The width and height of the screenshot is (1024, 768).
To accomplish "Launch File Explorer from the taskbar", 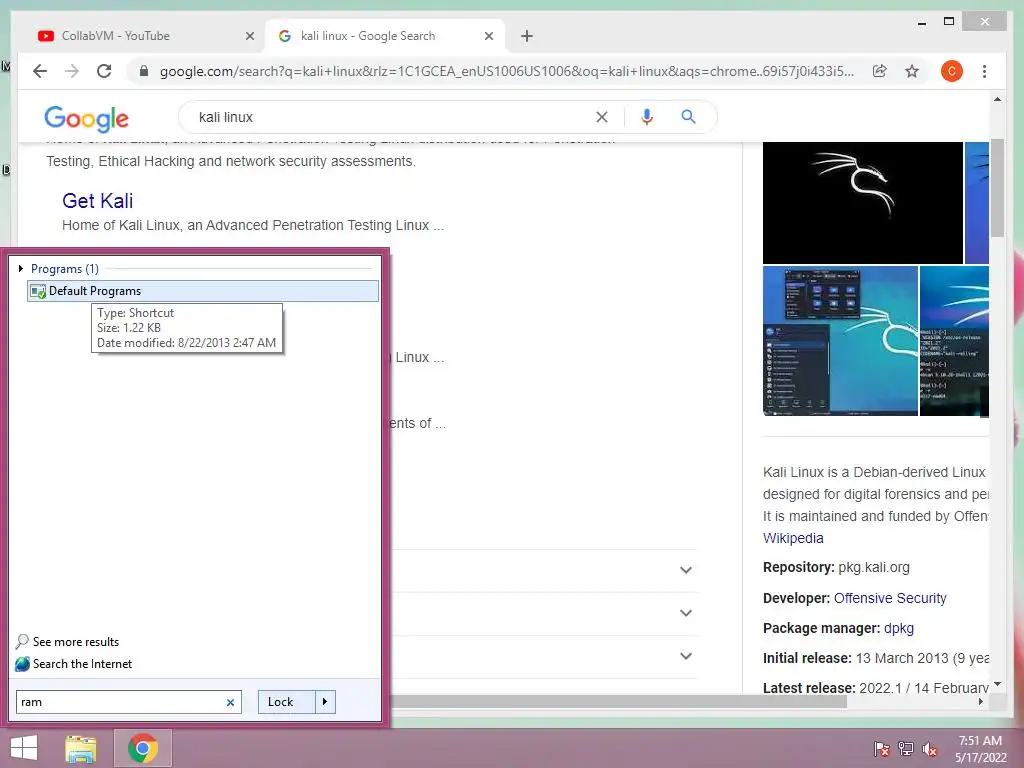I will point(81,748).
